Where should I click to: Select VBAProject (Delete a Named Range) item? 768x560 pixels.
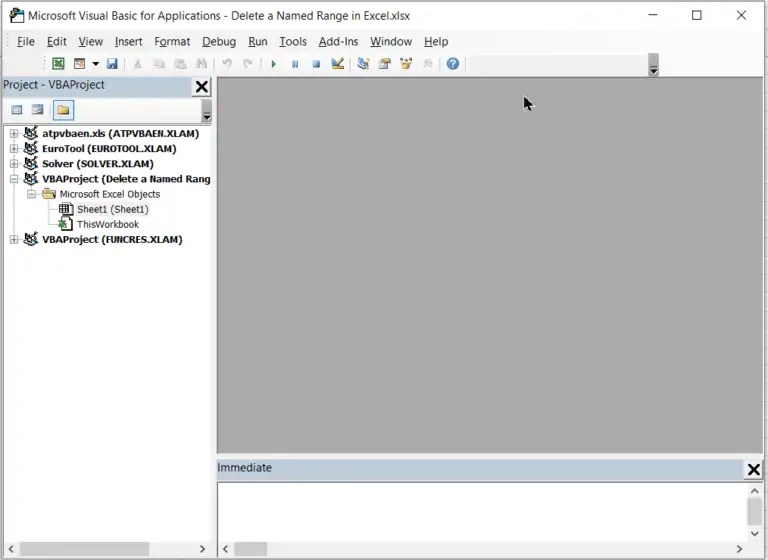point(126,179)
